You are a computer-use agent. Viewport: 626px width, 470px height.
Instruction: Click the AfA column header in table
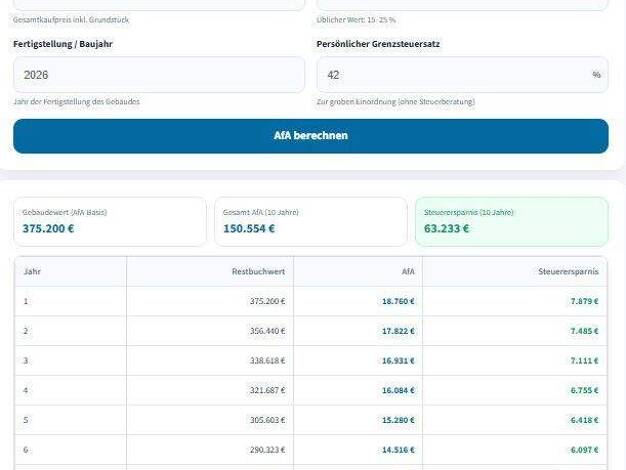[407, 271]
